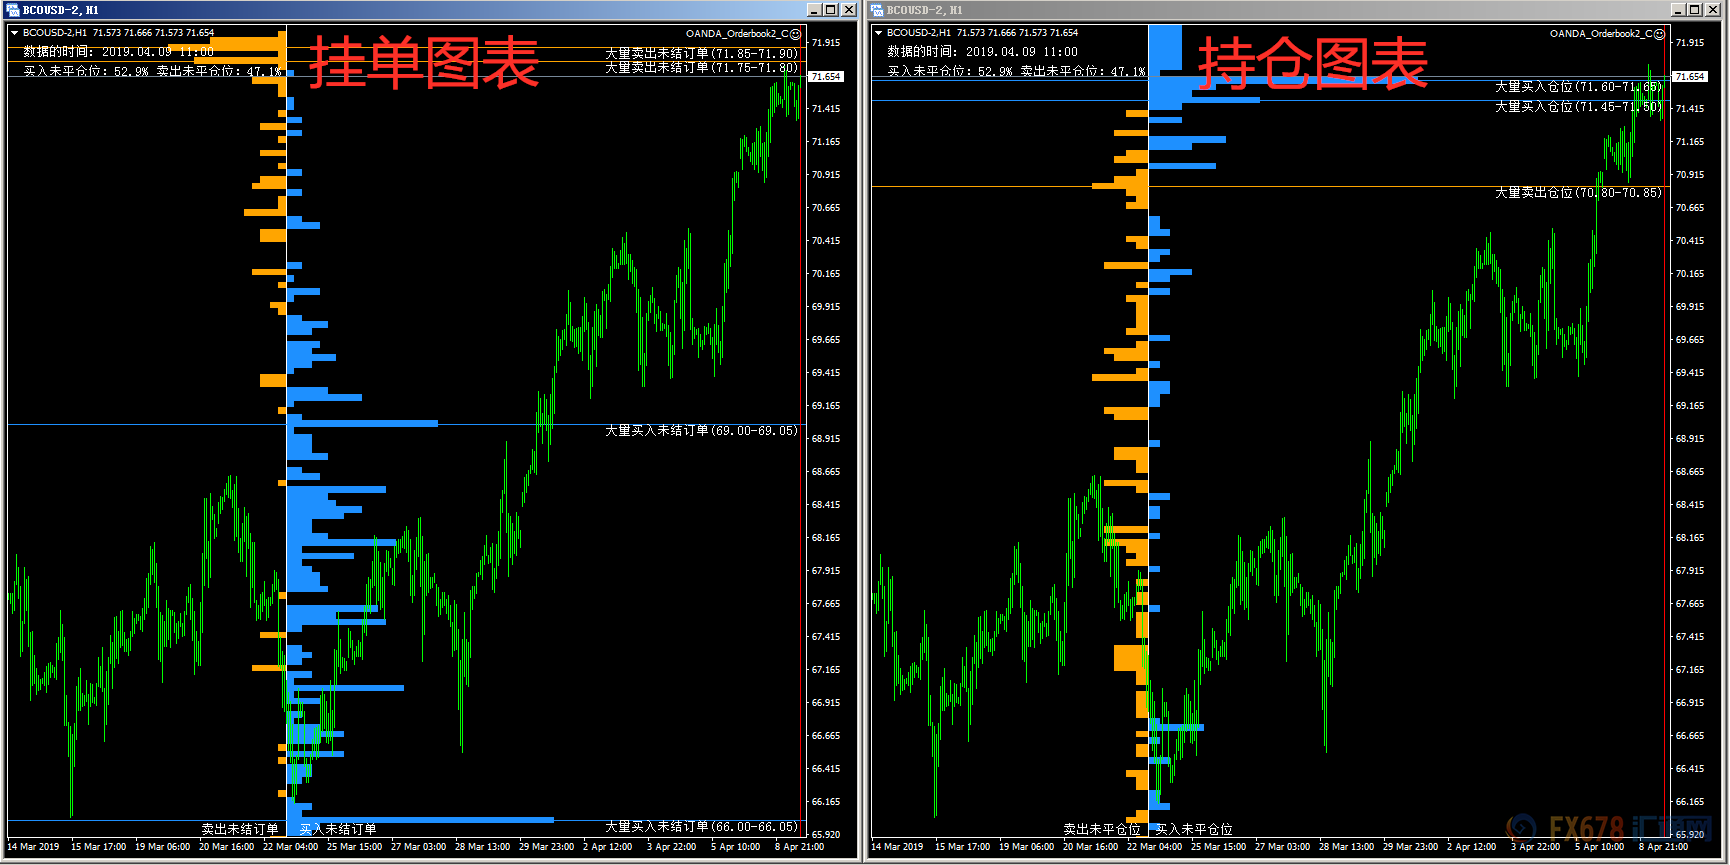Select the 71.654 current price tag in right chart
Image resolution: width=1730 pixels, height=865 pixels.
(1689, 76)
